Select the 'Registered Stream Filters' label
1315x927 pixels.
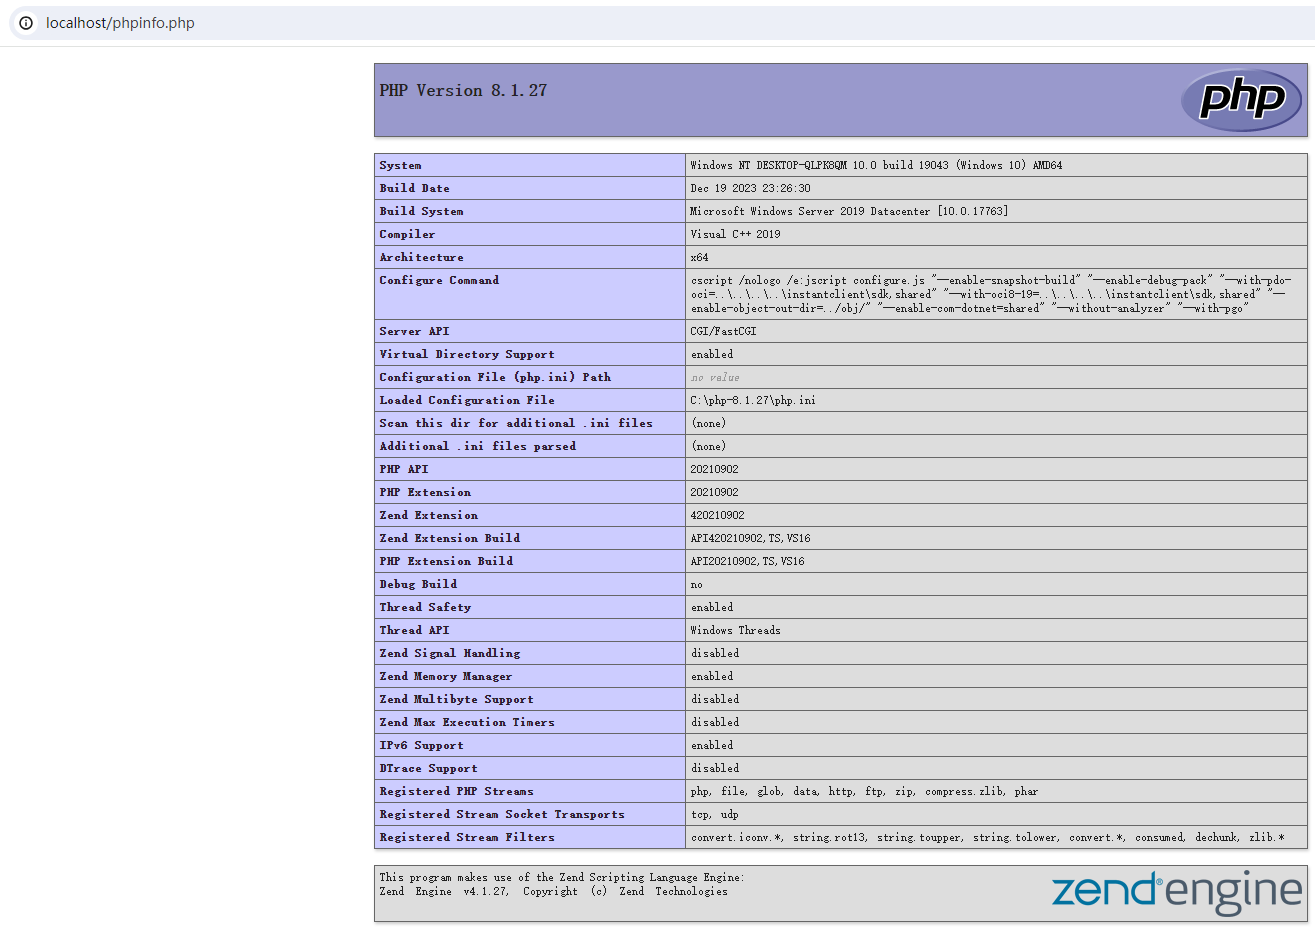(467, 838)
